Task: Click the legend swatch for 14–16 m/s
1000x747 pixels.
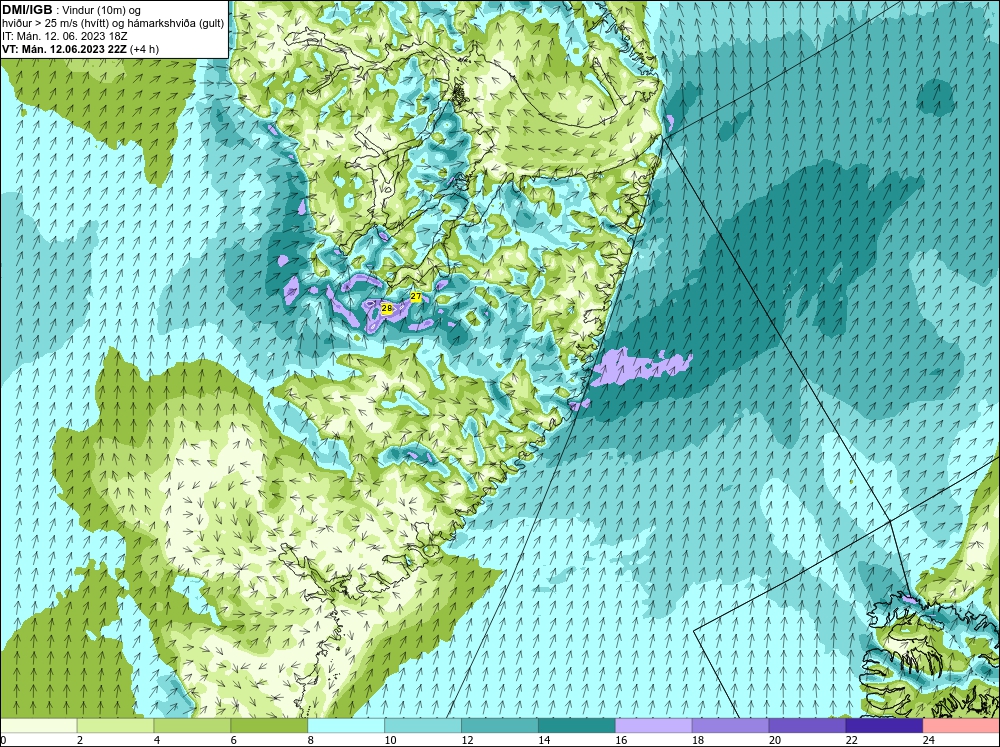Action: [577, 726]
